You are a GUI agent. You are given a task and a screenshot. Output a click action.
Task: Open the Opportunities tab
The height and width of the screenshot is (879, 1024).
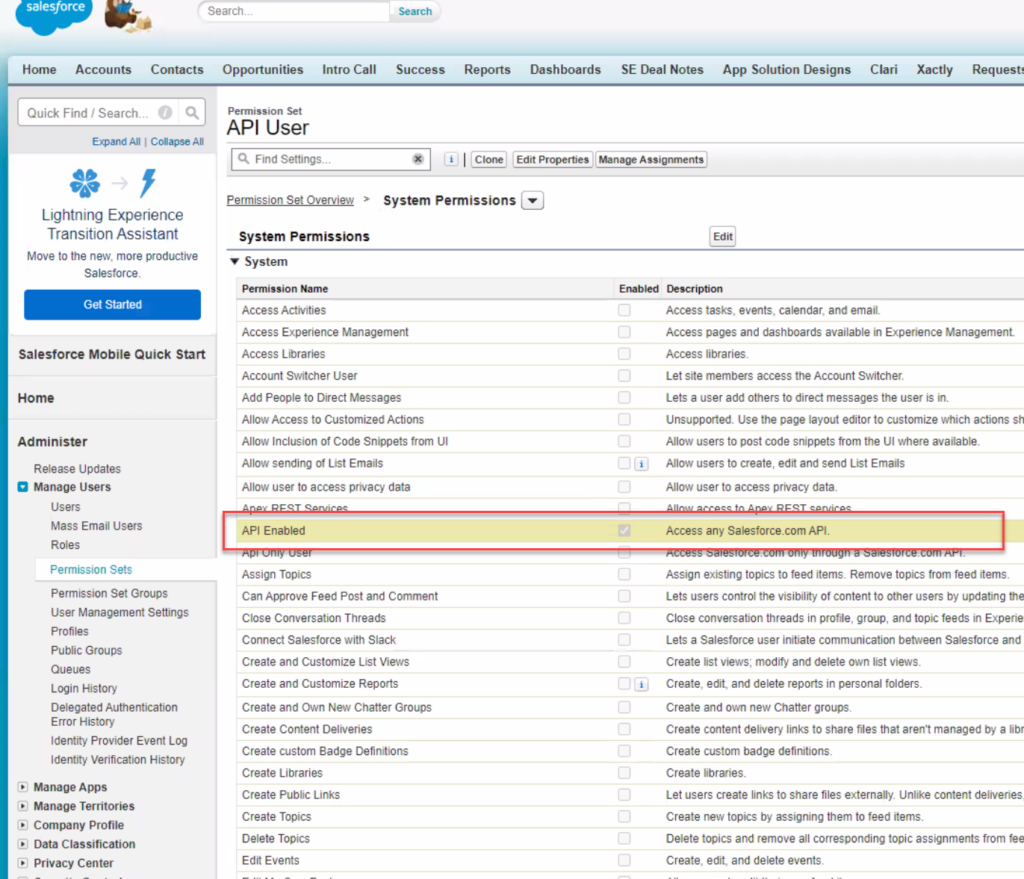point(262,70)
